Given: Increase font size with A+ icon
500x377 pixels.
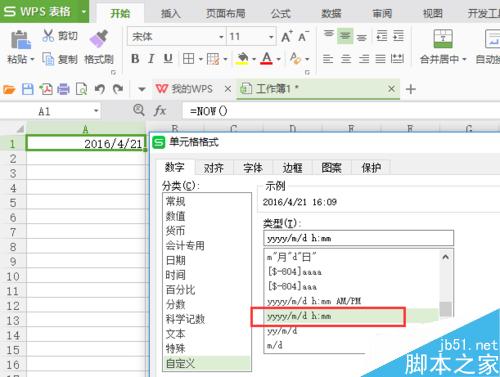Looking at the screenshot, I should point(287,36).
